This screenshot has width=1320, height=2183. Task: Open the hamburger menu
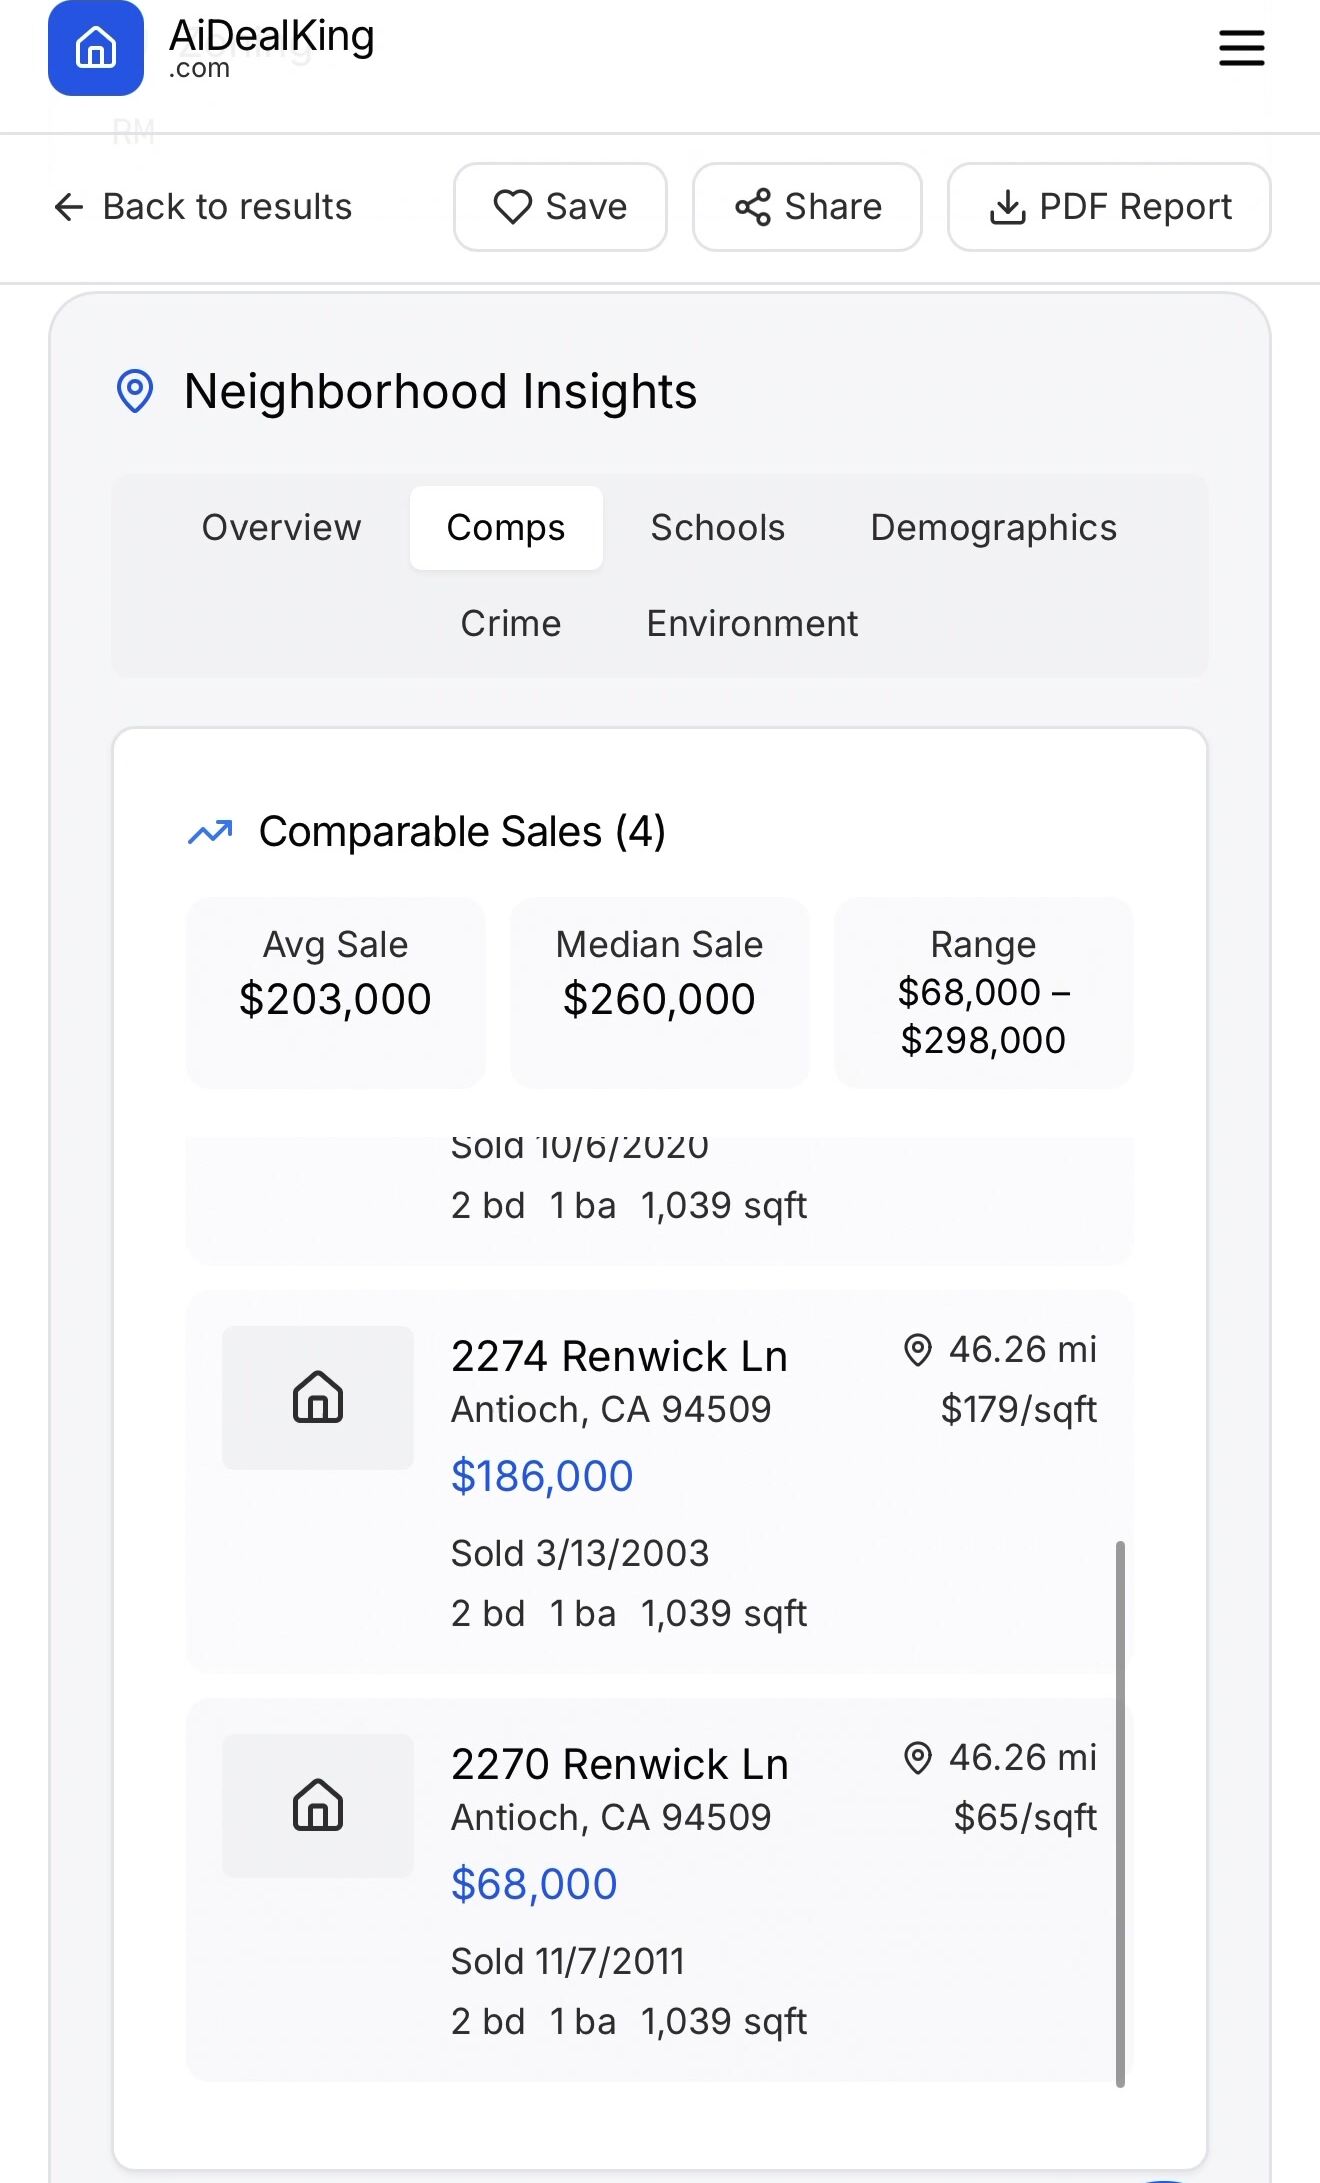coord(1241,48)
